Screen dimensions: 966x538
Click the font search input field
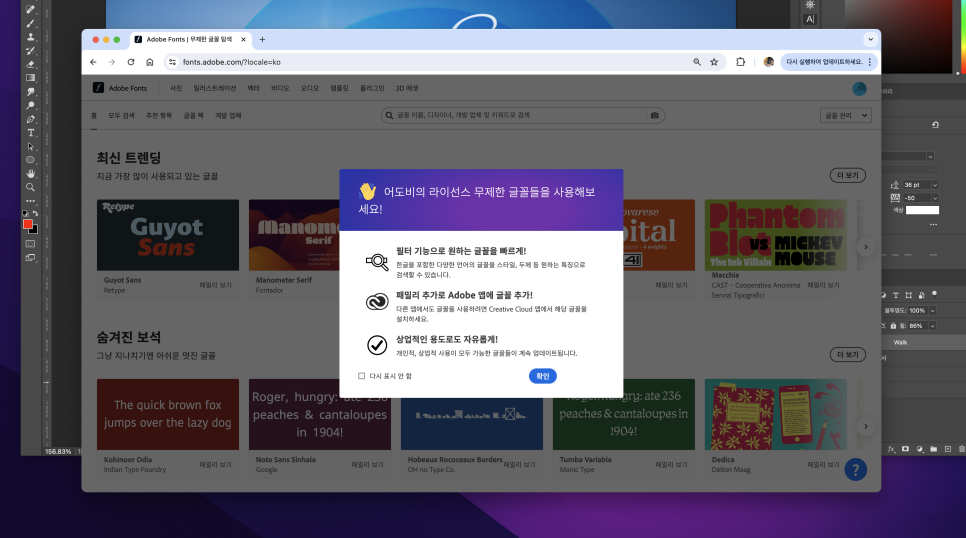[x=521, y=115]
